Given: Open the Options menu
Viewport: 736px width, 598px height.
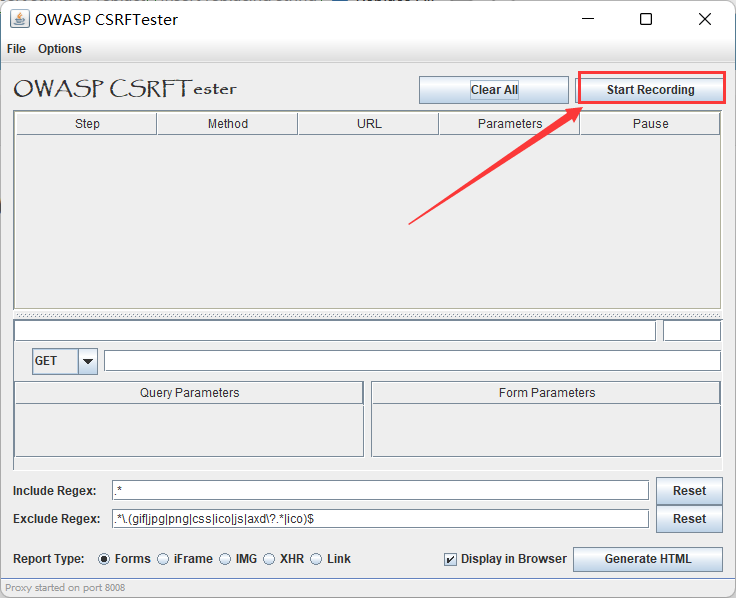Looking at the screenshot, I should tap(60, 49).
